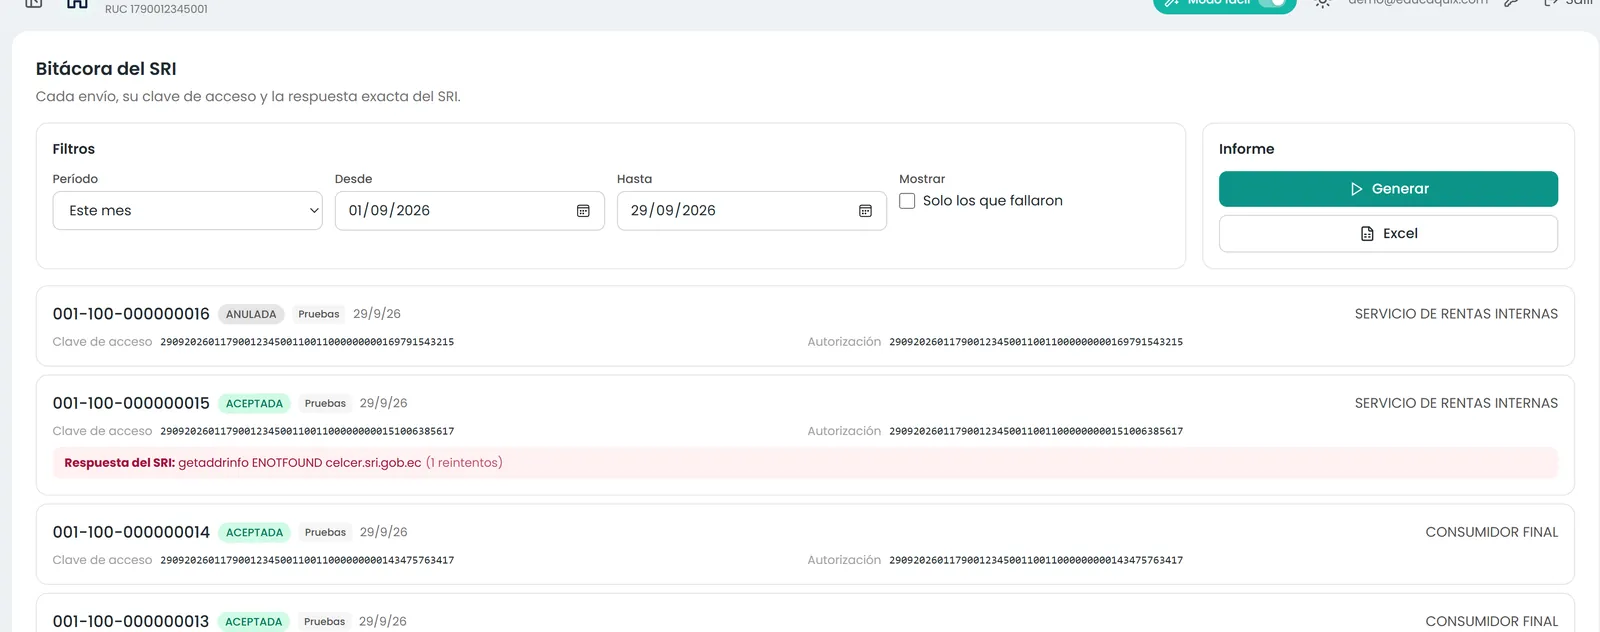
Task: Click 'SERVICIO DE RENTAS INTERNAS' on document 000000016
Action: click(x=1456, y=314)
